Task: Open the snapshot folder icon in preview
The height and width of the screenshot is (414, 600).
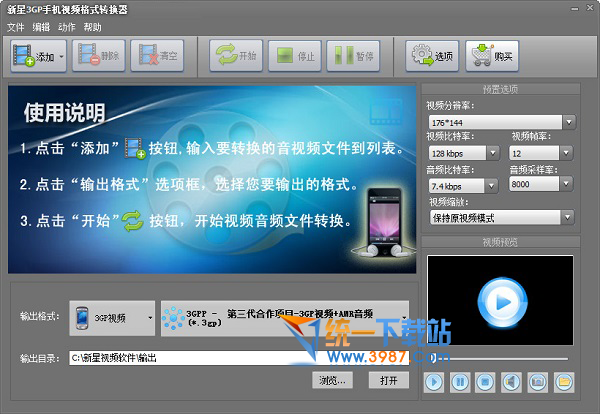Action: (564, 381)
